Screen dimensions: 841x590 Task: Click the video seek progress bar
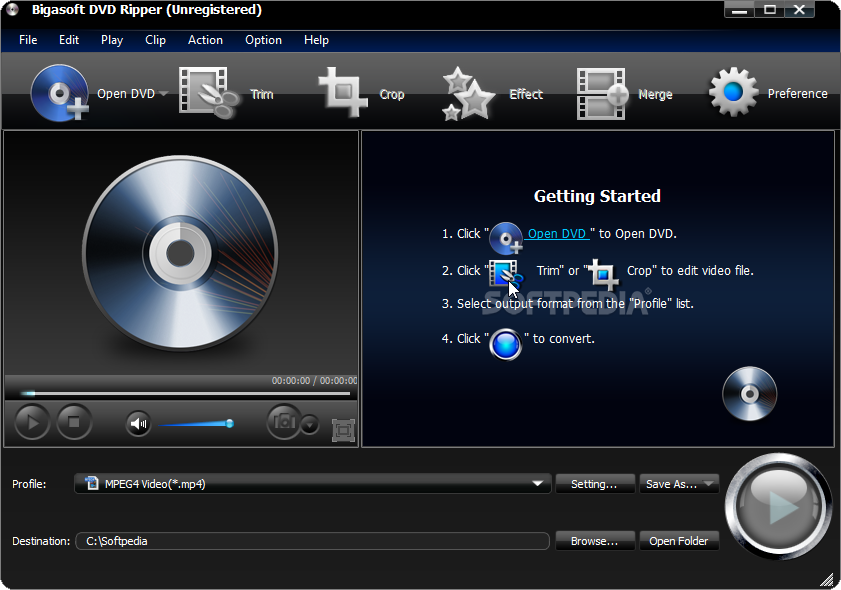pyautogui.click(x=185, y=394)
